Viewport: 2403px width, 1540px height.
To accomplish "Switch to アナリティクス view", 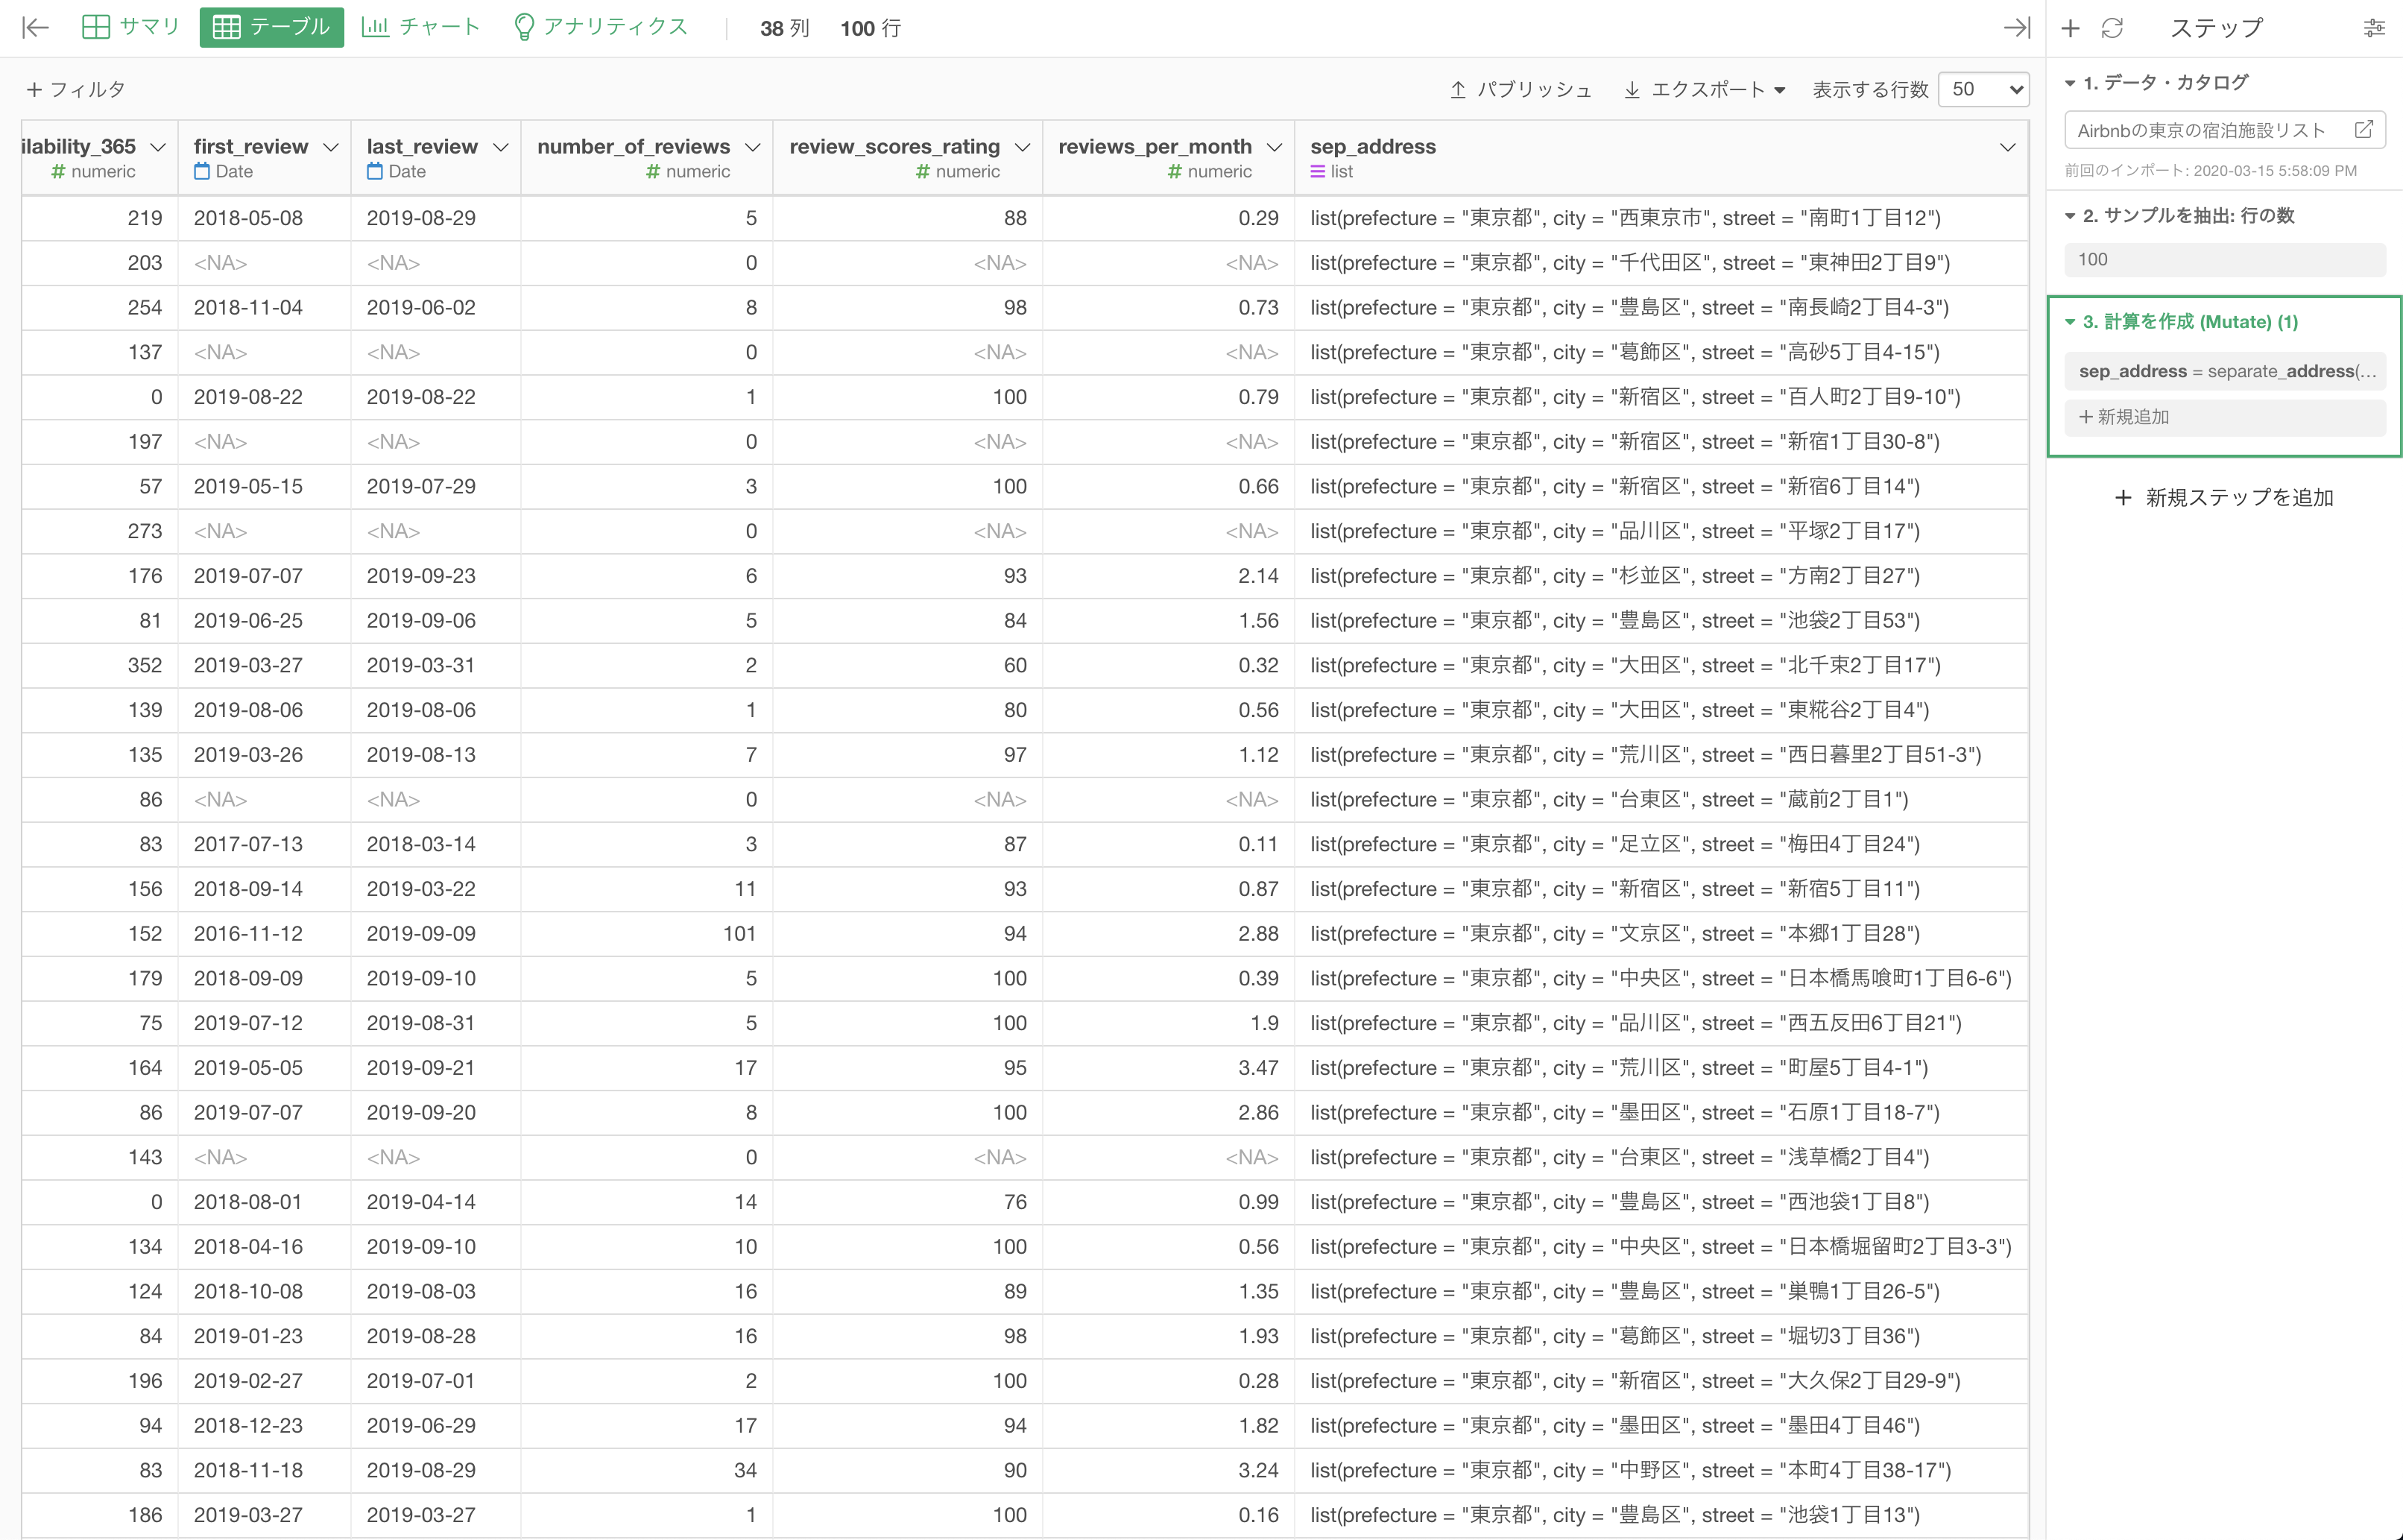I will (601, 27).
